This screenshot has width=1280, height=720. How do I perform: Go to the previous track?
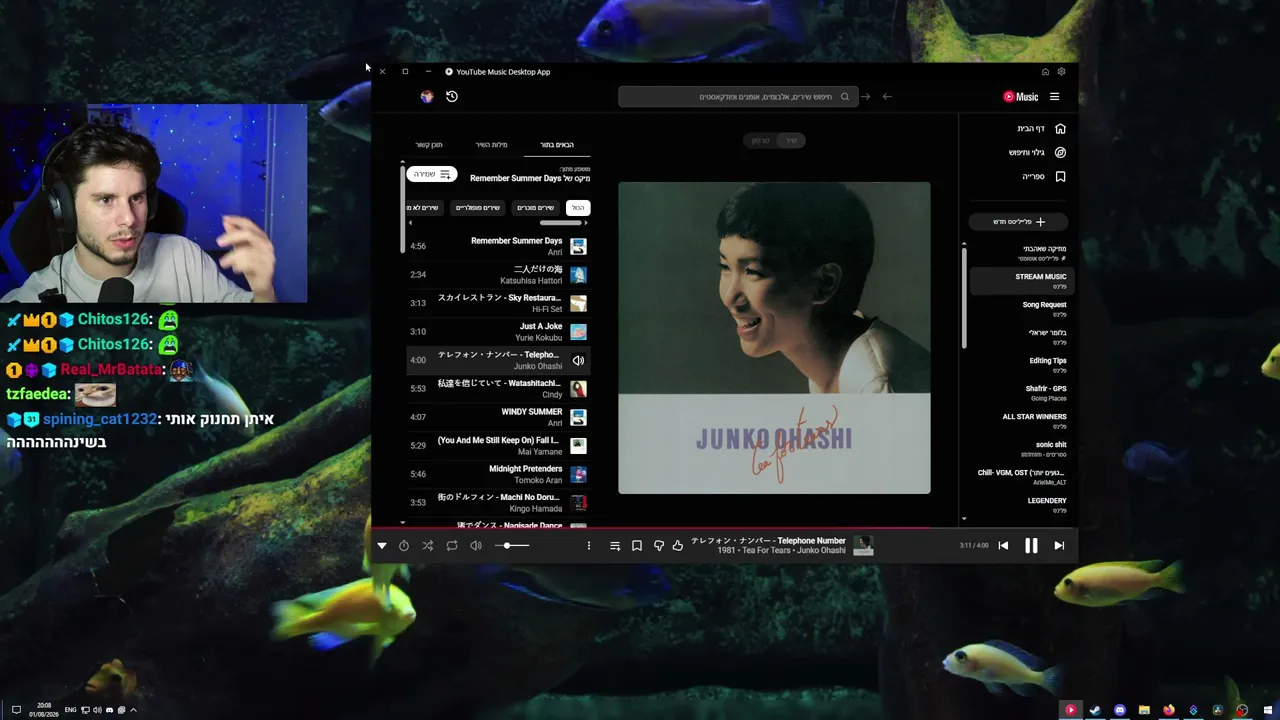click(1003, 546)
